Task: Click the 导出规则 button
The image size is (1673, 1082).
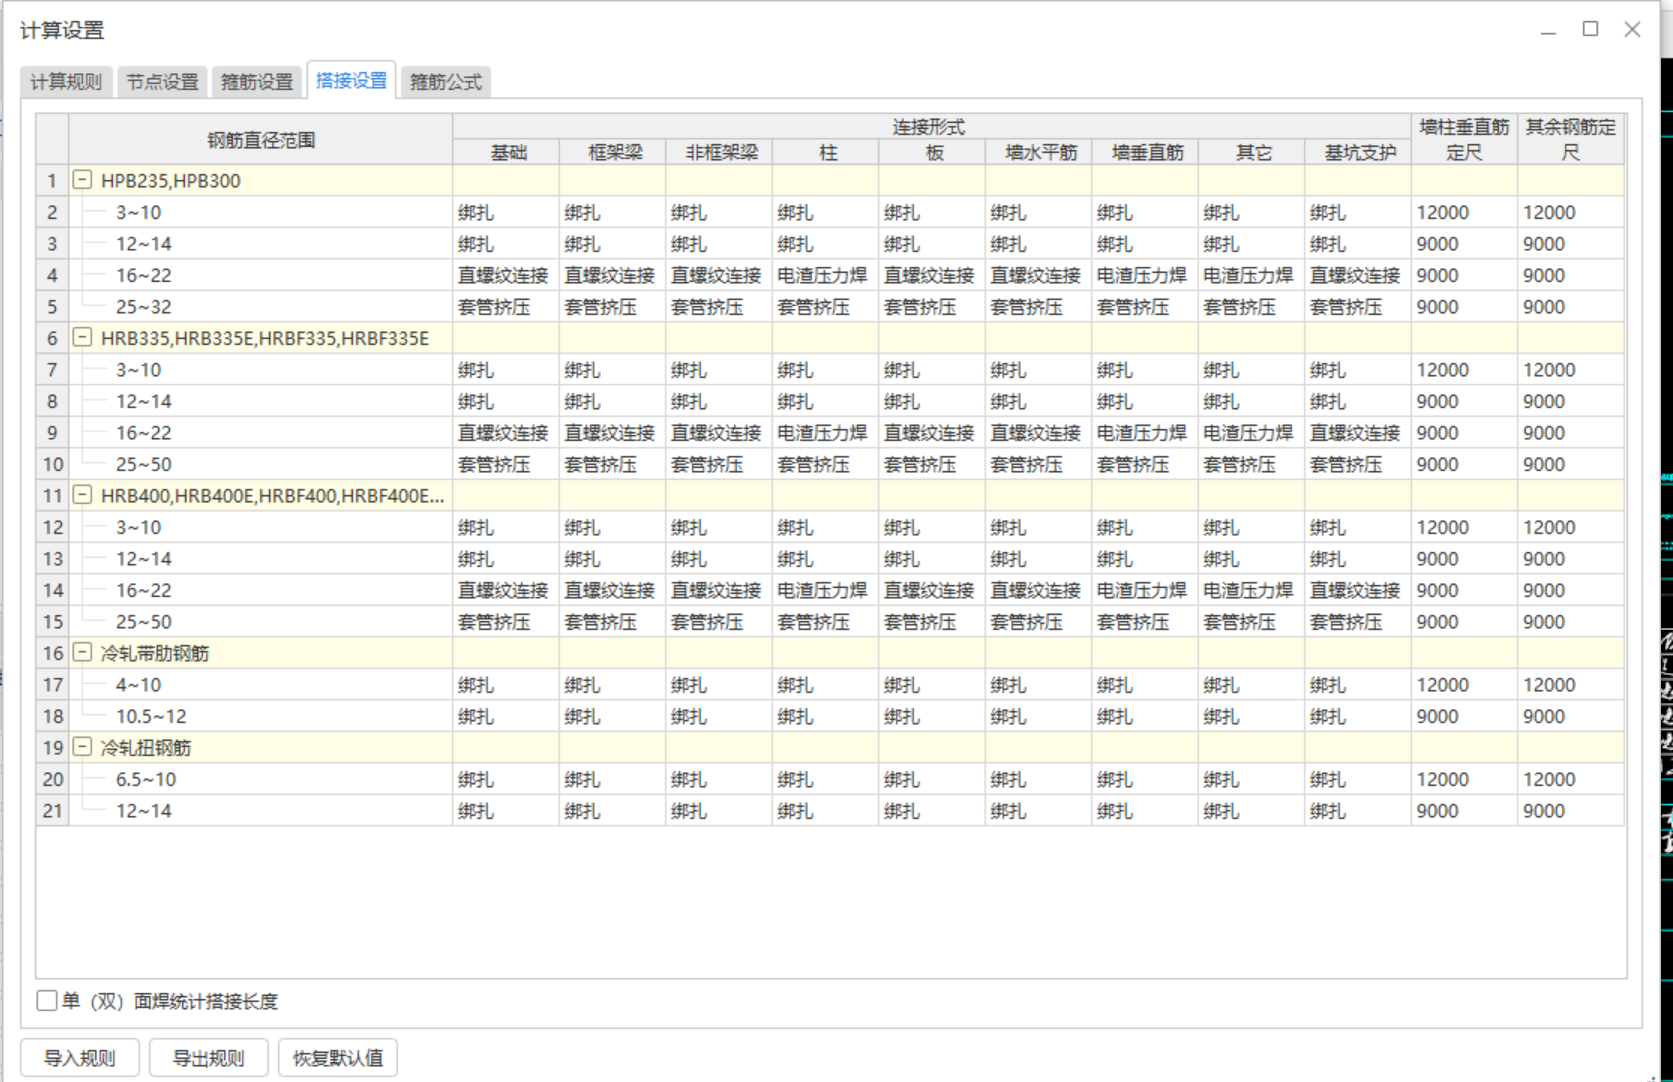Action: 208,1058
